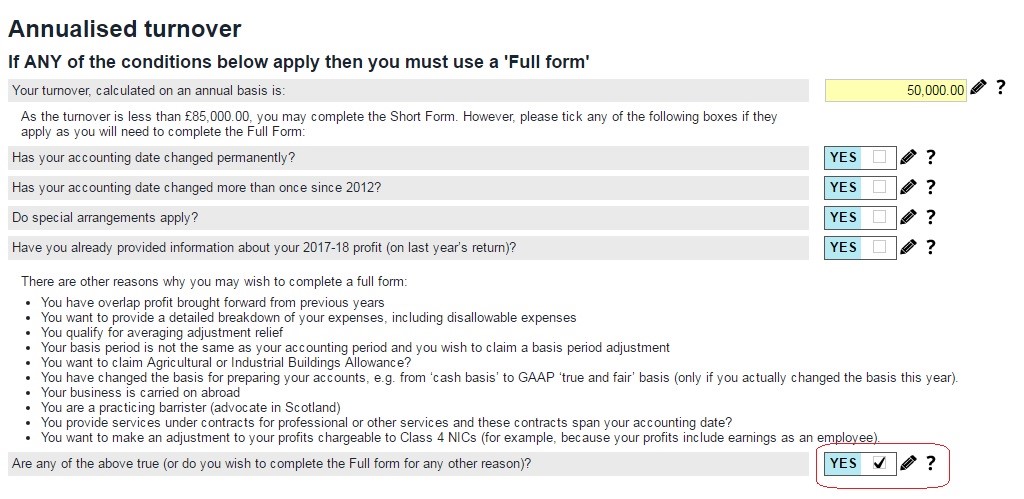Click pencil icon for special arrangements row
Image resolution: width=1024 pixels, height=499 pixels.
pyautogui.click(x=908, y=217)
